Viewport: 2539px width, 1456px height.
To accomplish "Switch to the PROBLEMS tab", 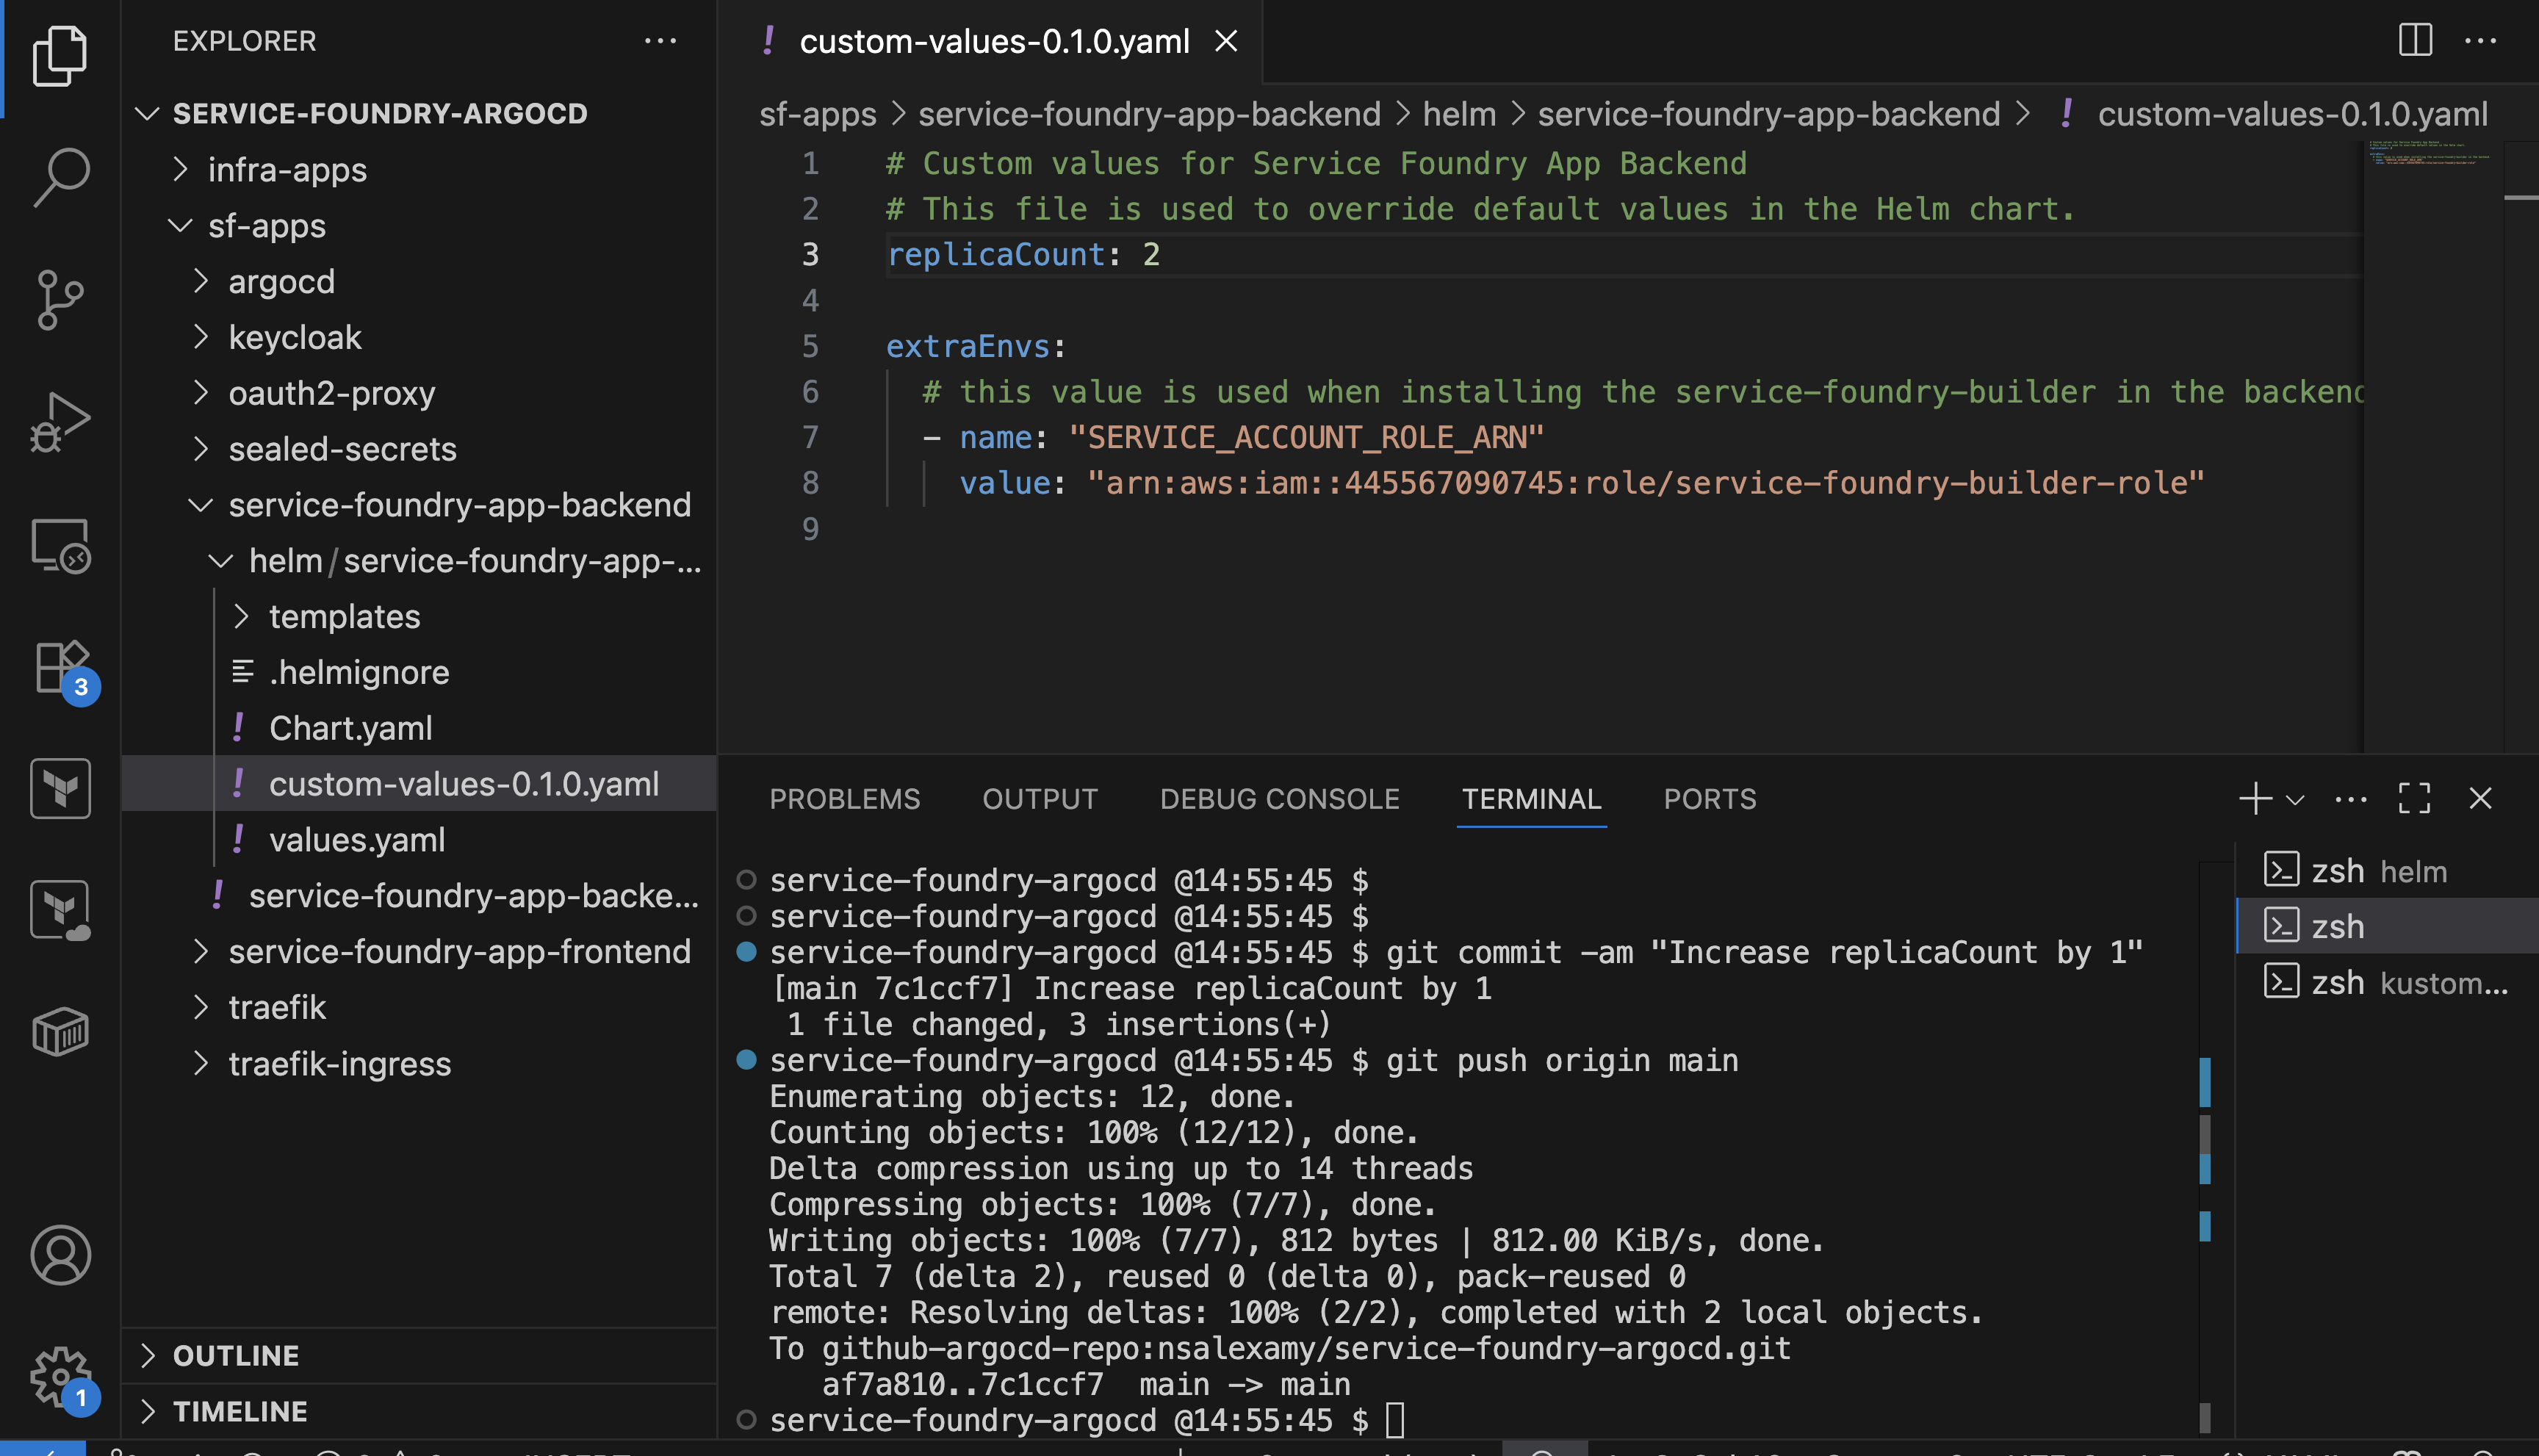I will click(x=845, y=799).
